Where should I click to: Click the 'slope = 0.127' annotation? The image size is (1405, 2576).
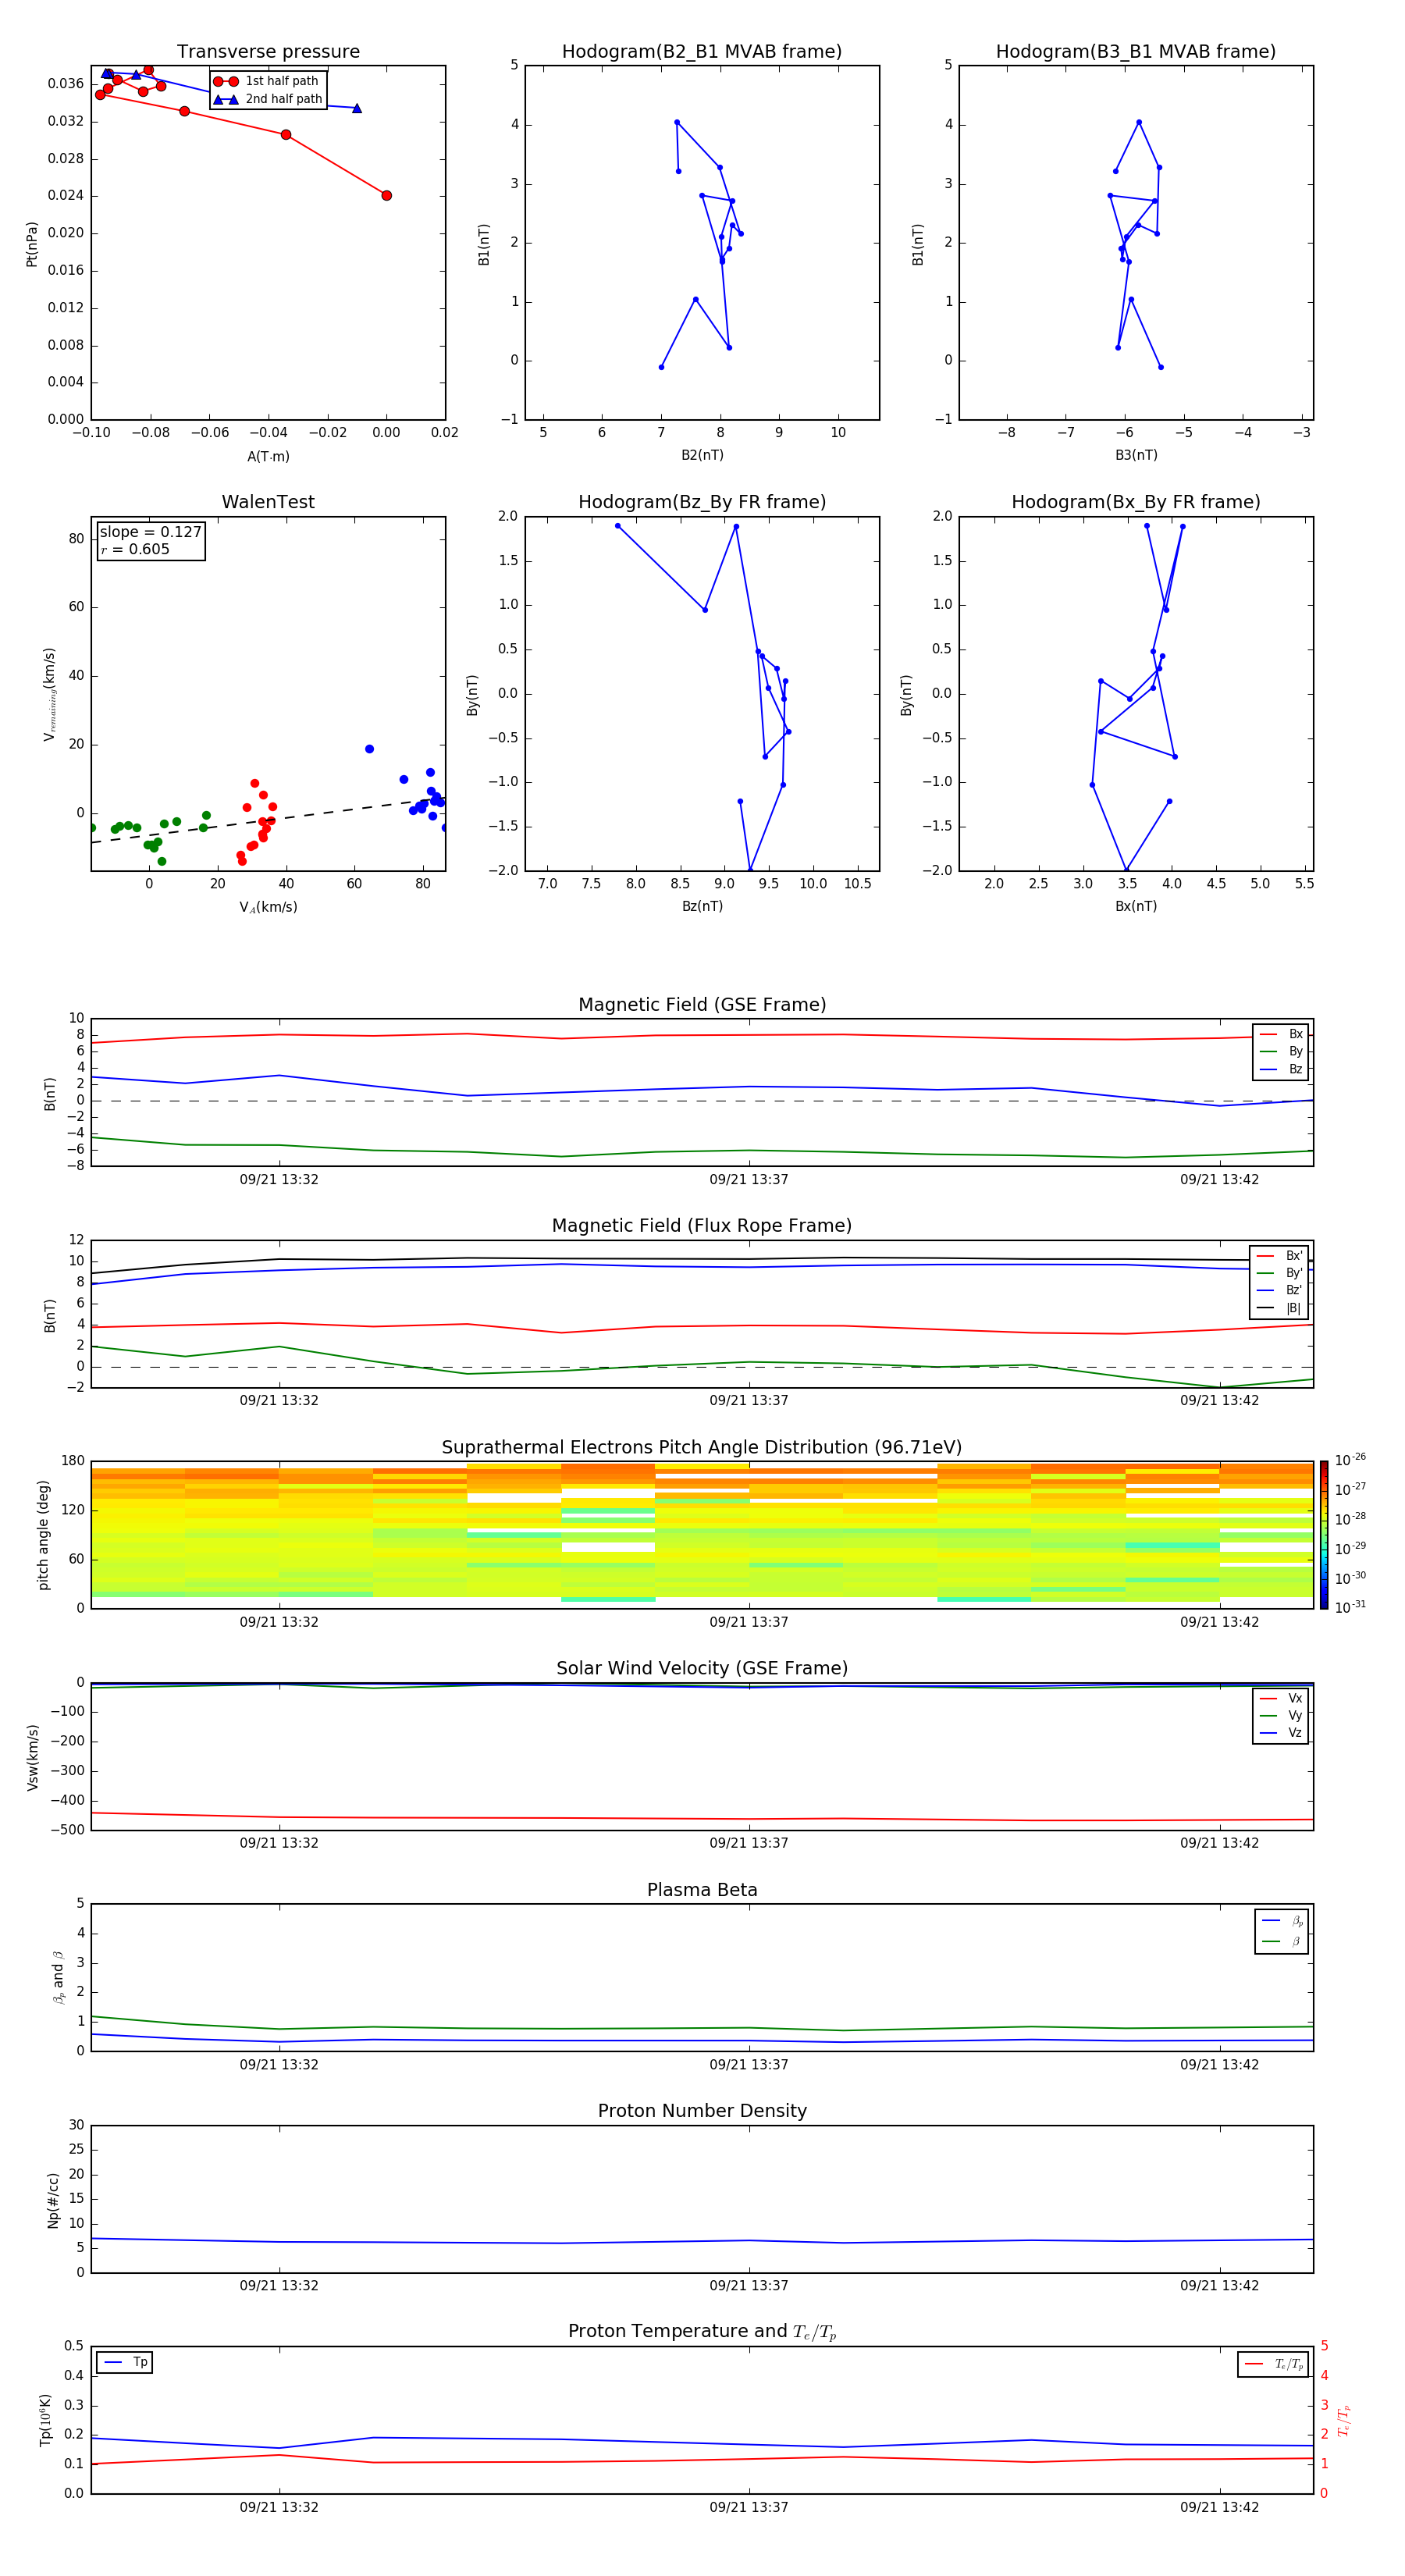(x=151, y=532)
